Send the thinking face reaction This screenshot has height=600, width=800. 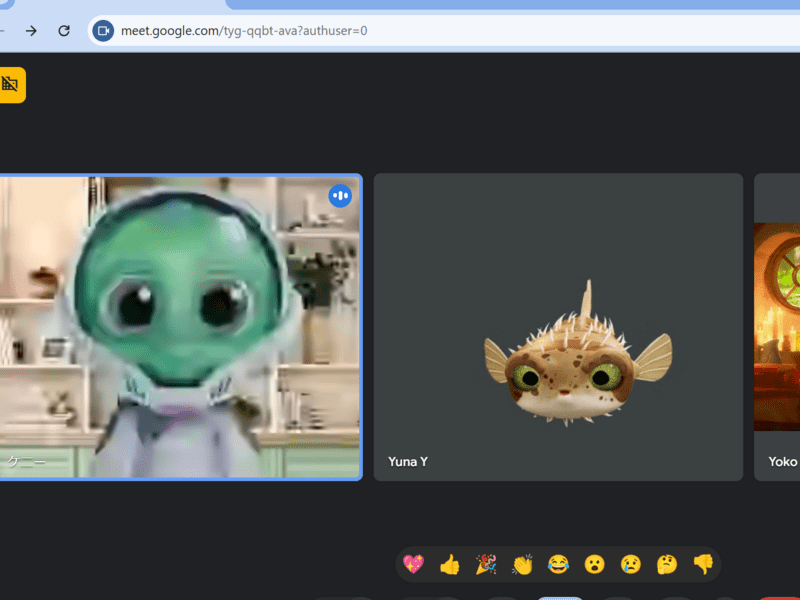(x=667, y=565)
